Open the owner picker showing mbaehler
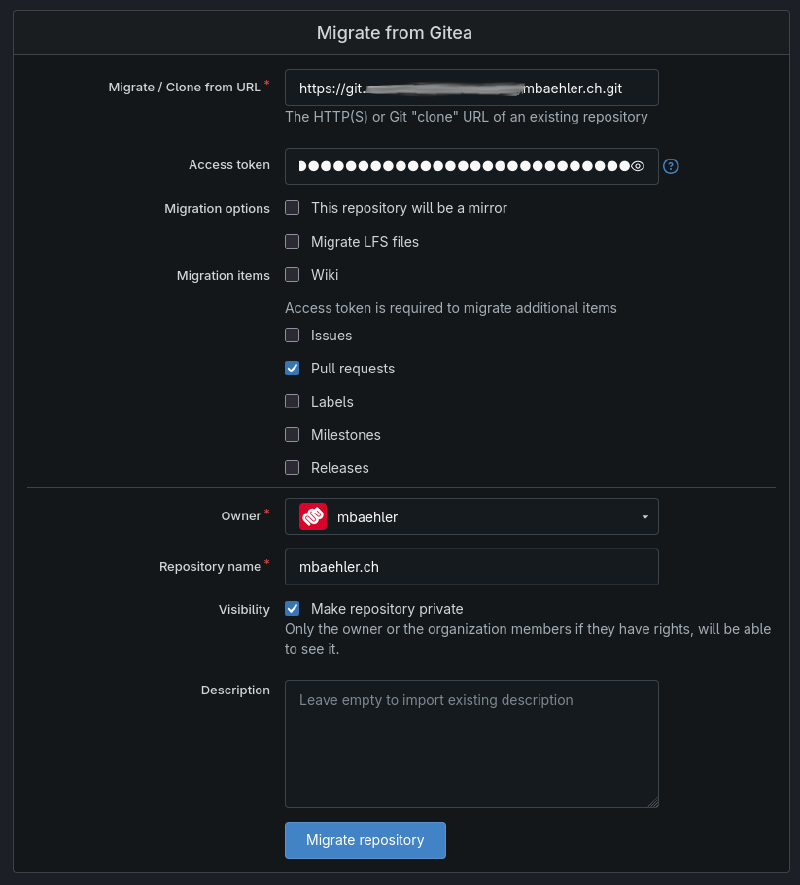 click(x=471, y=516)
